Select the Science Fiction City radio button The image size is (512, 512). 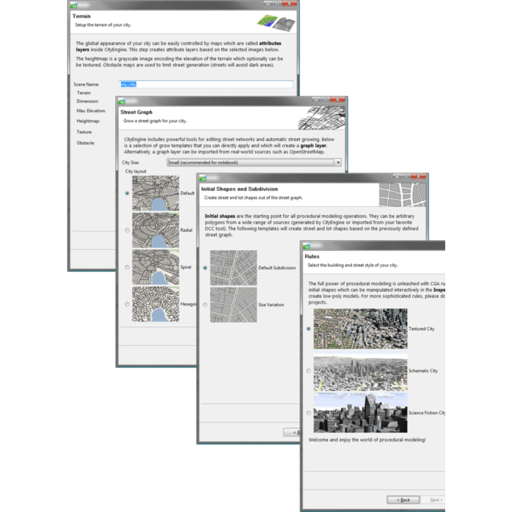coord(309,413)
